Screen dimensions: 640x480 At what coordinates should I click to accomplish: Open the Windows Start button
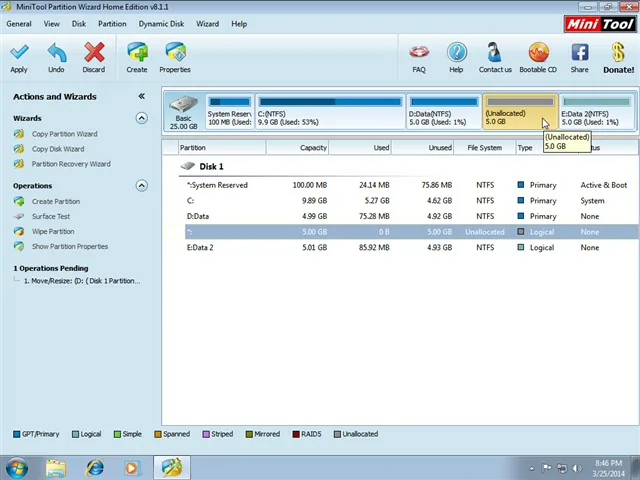click(x=17, y=467)
